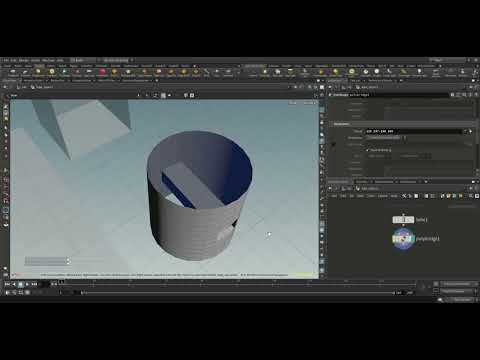Screen dimensions: 480x360
Task: Select the Torus shelf tool
Action: point(52,73)
